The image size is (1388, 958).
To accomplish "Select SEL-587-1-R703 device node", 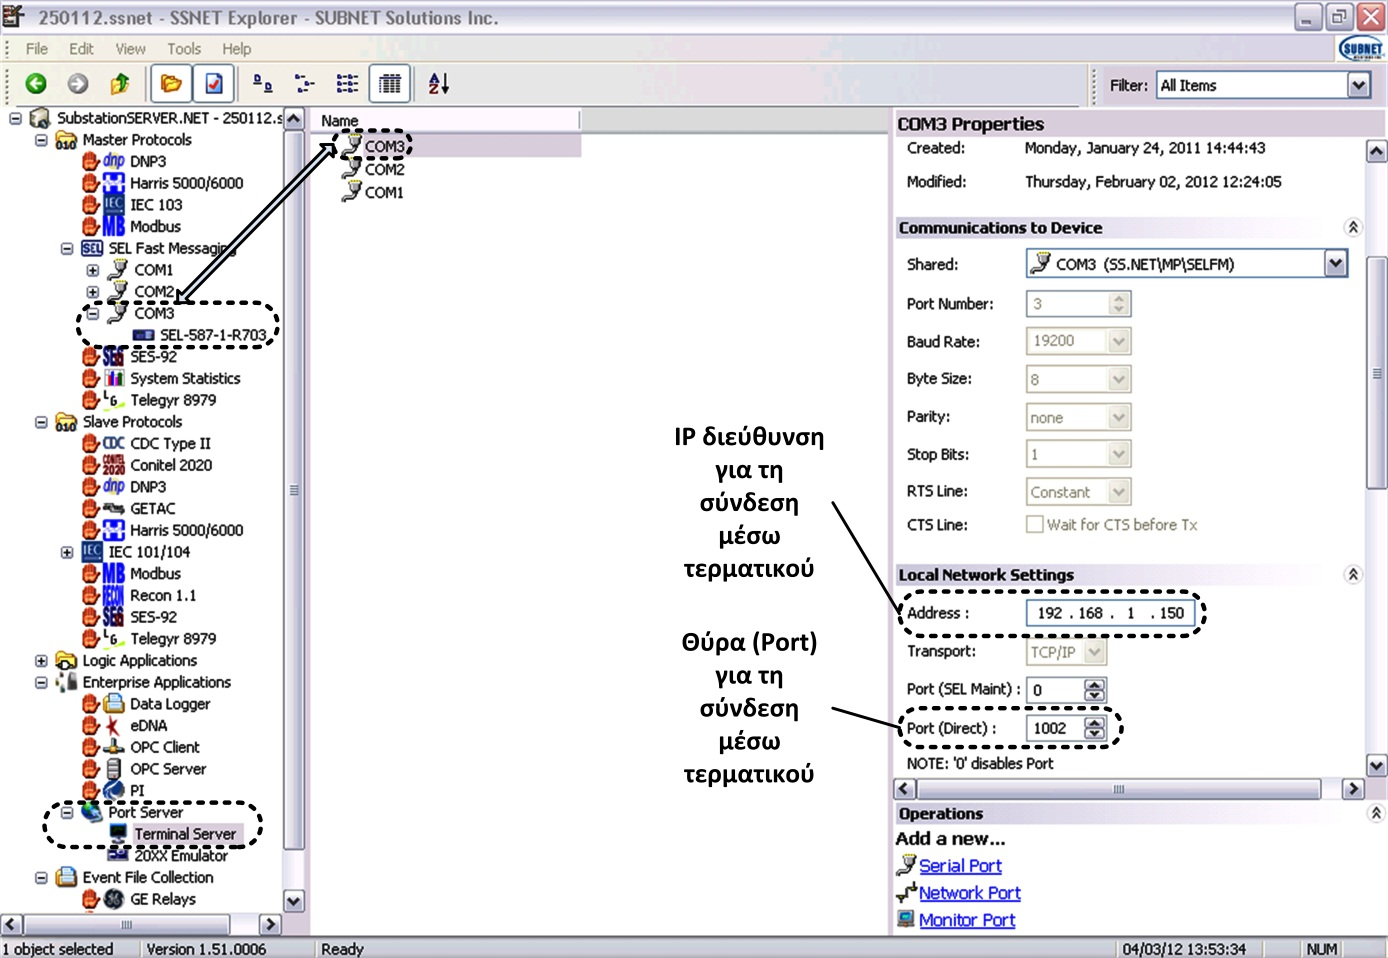I will [x=213, y=335].
